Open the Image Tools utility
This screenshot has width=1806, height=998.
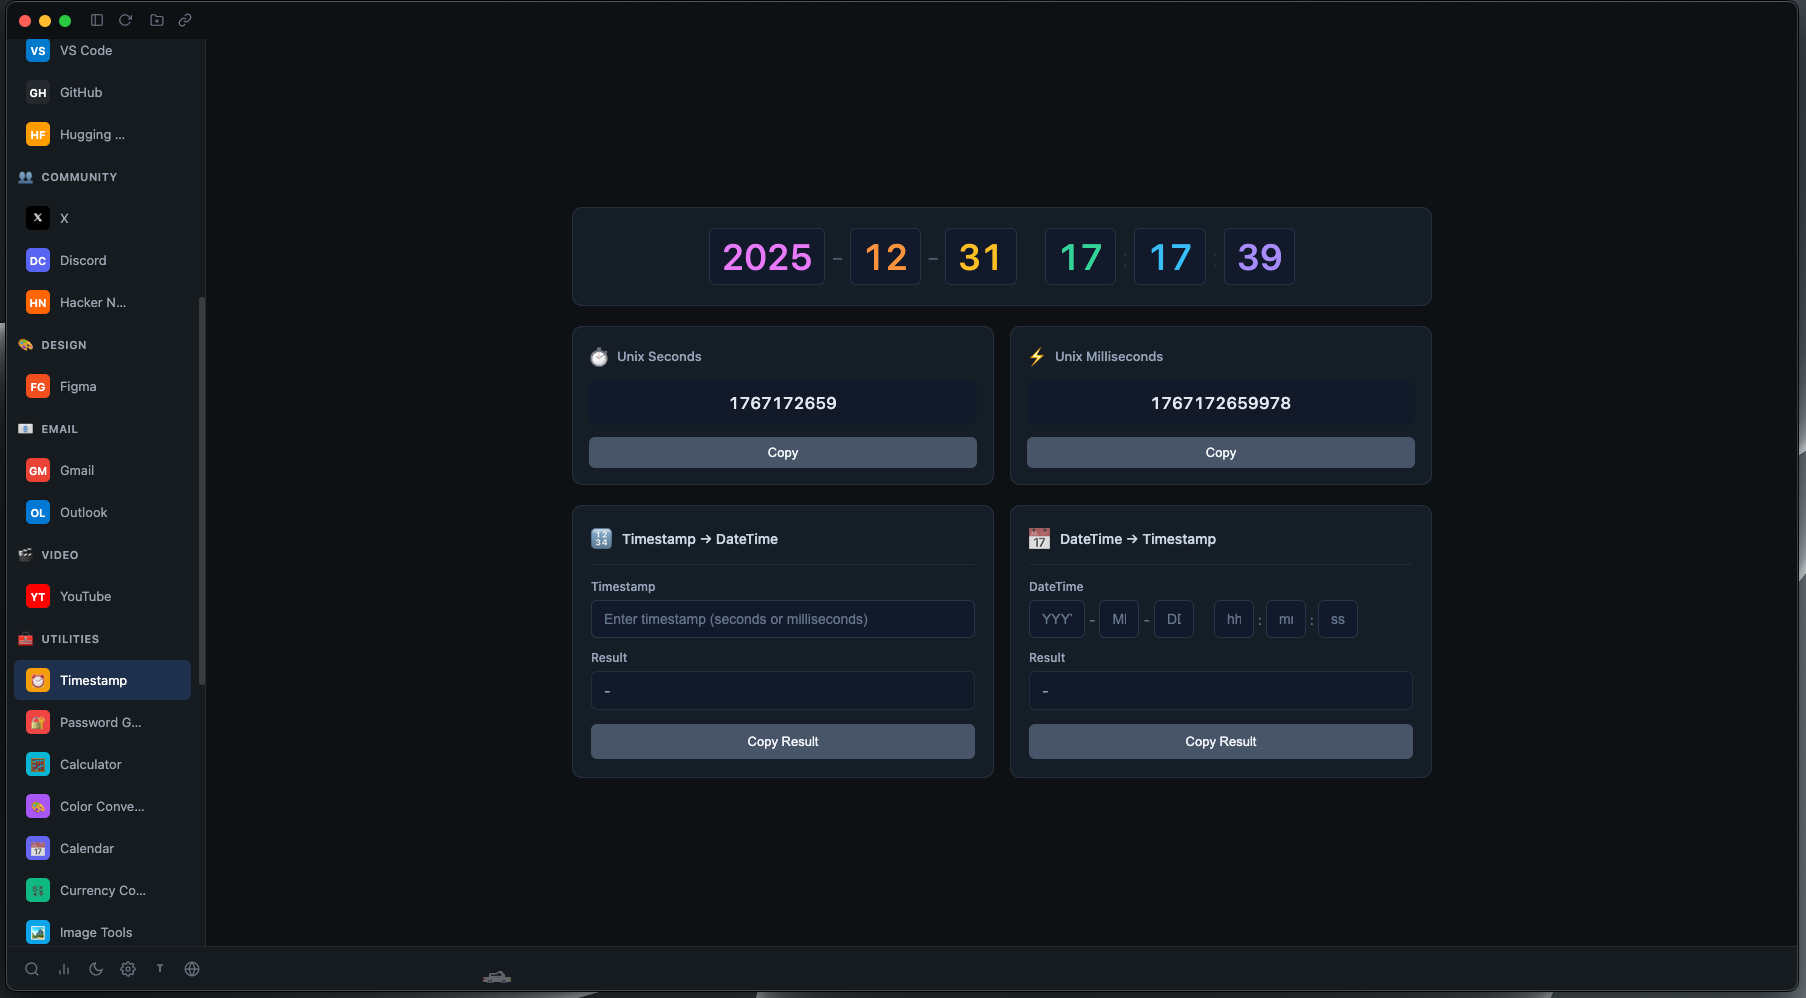[x=96, y=932]
